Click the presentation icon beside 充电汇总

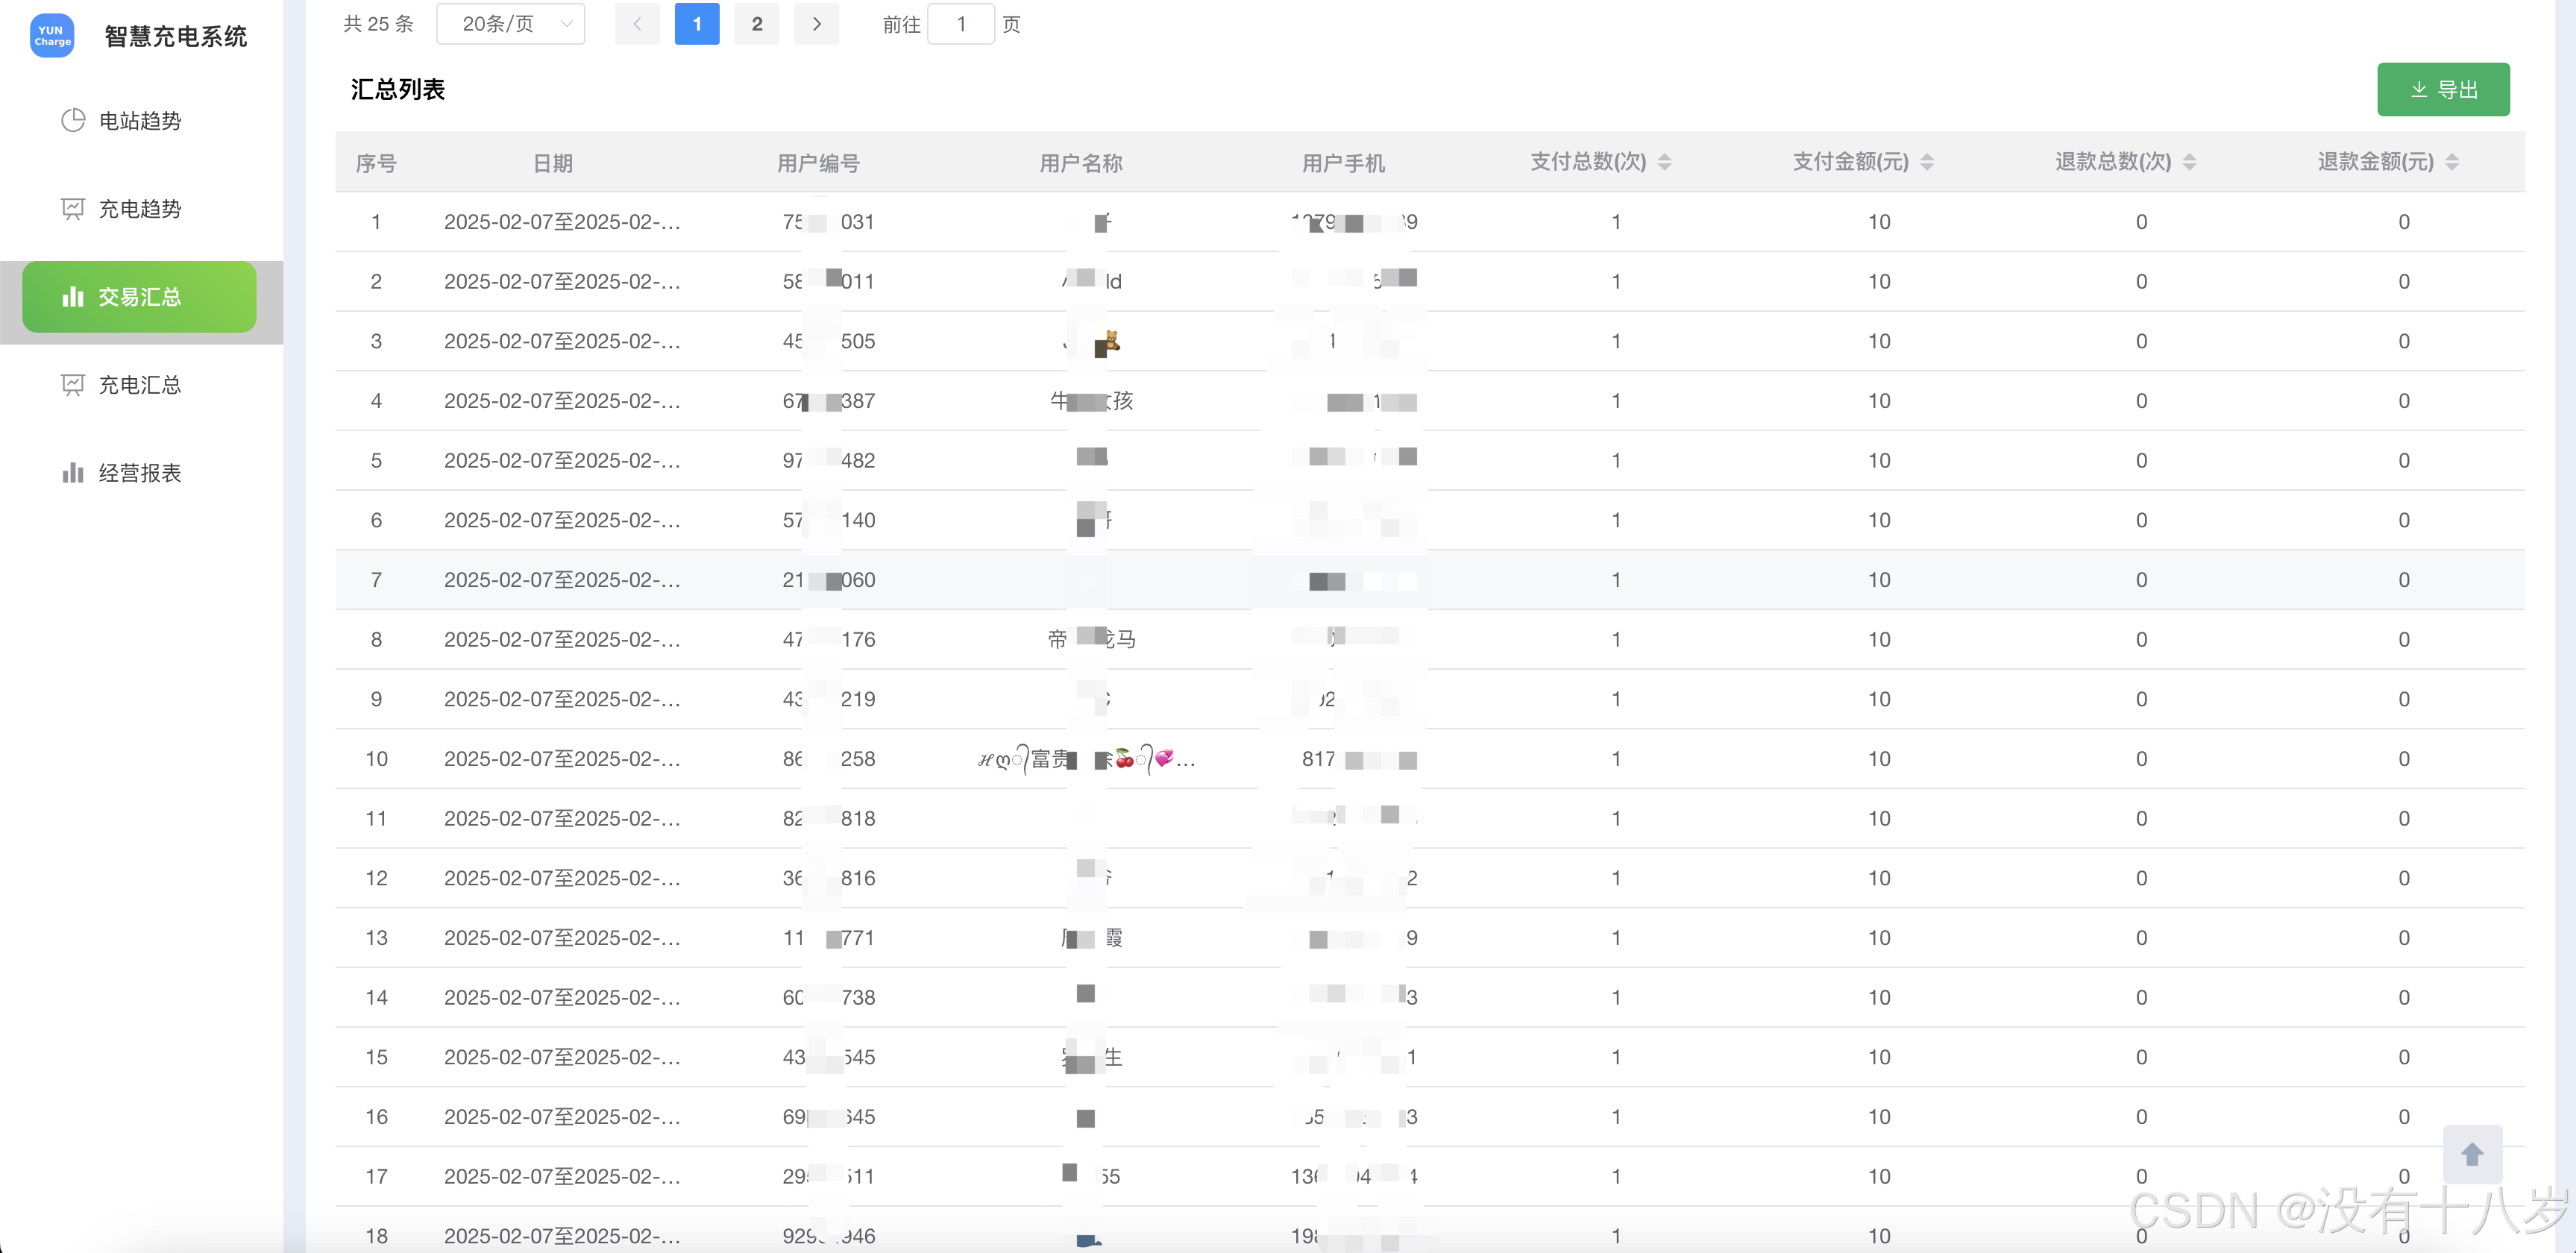click(73, 385)
